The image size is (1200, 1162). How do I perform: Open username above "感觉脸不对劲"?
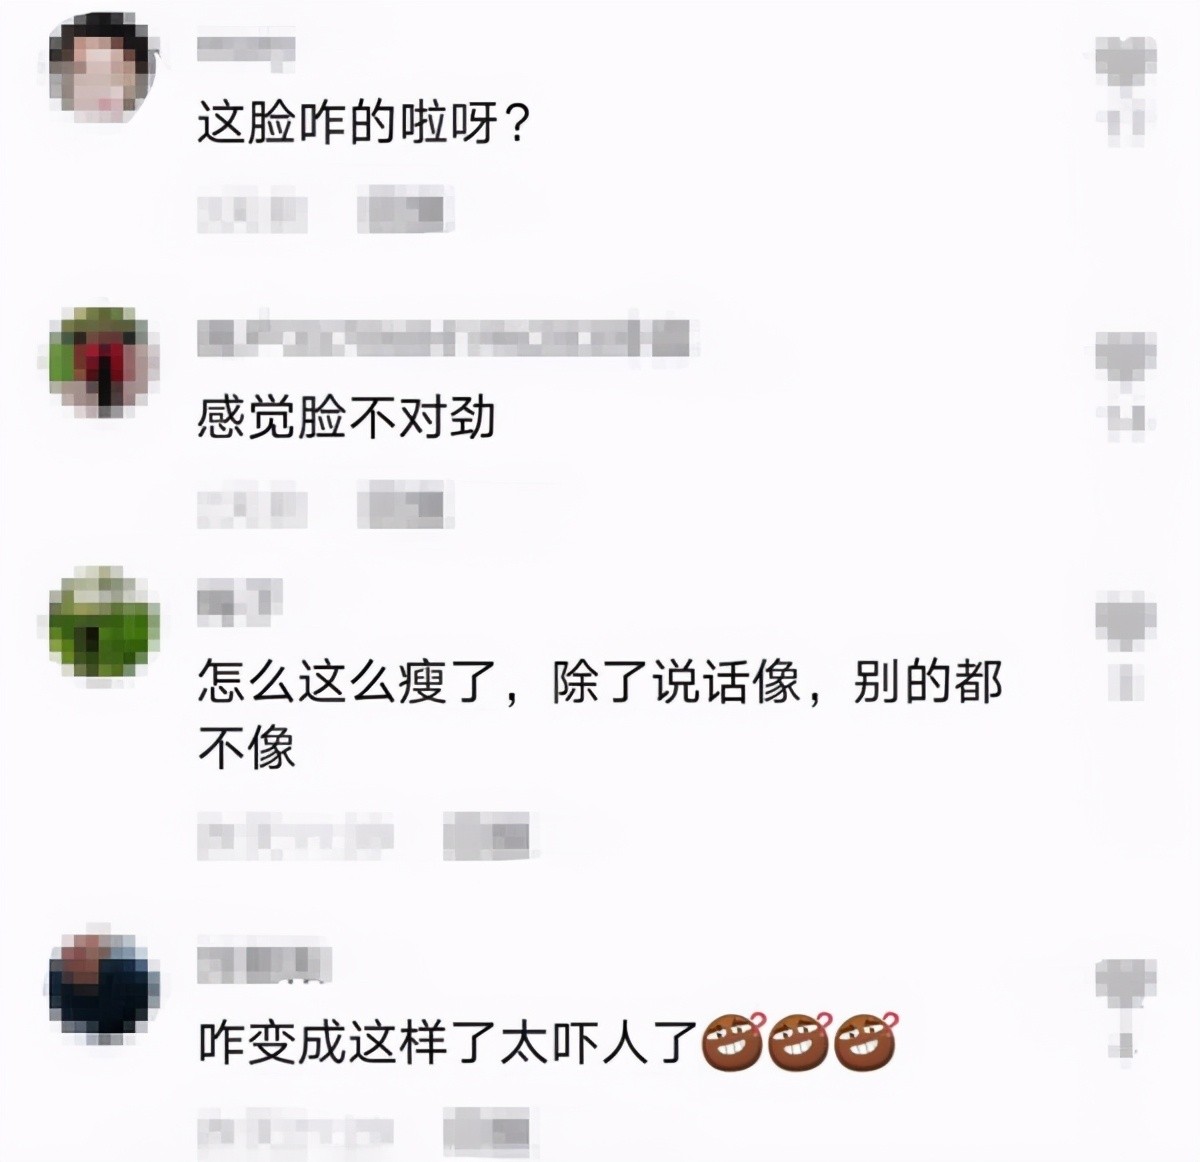pyautogui.click(x=444, y=338)
